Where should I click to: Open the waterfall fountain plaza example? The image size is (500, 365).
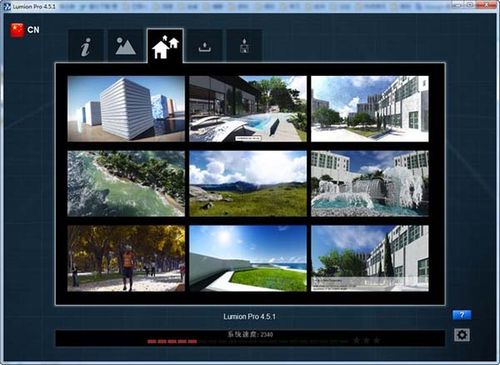click(x=370, y=183)
